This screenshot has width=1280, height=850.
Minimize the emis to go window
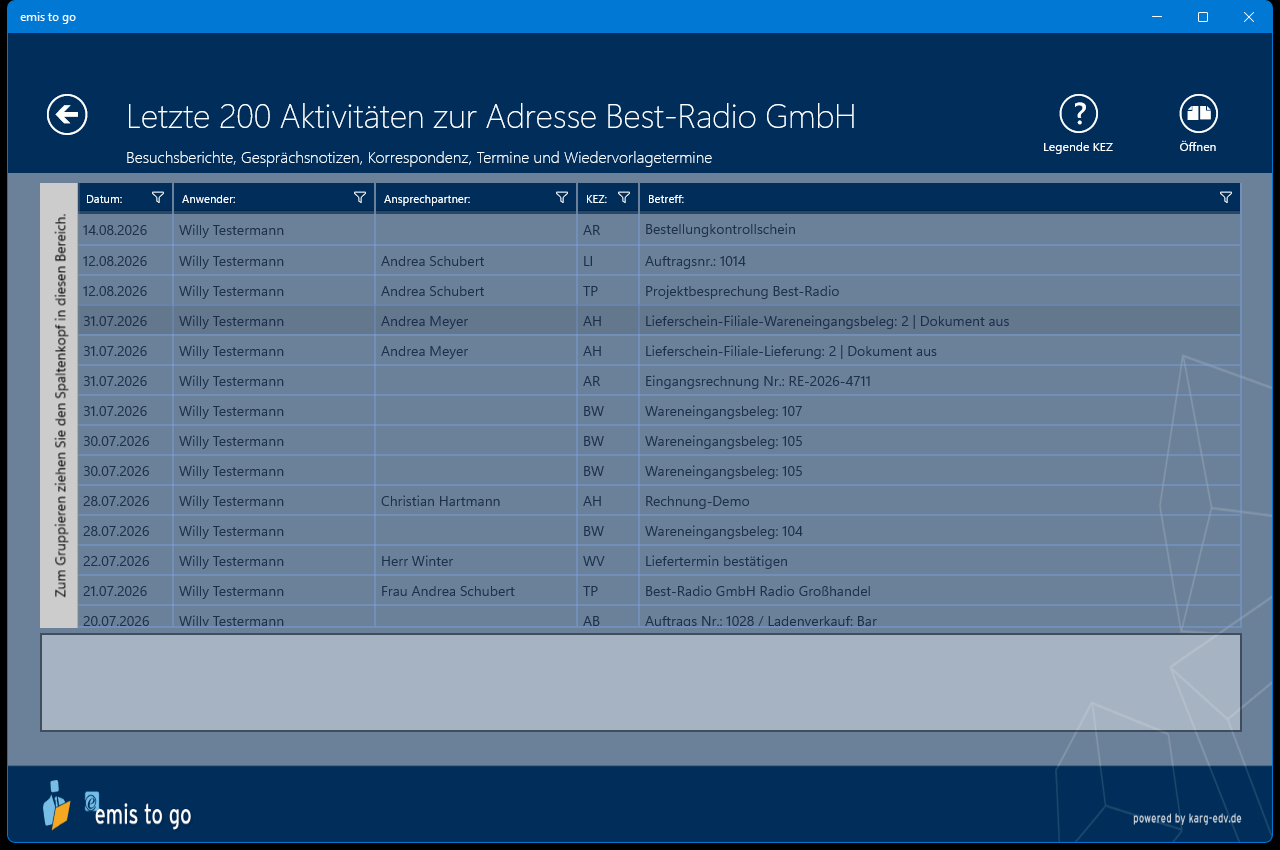1157,16
